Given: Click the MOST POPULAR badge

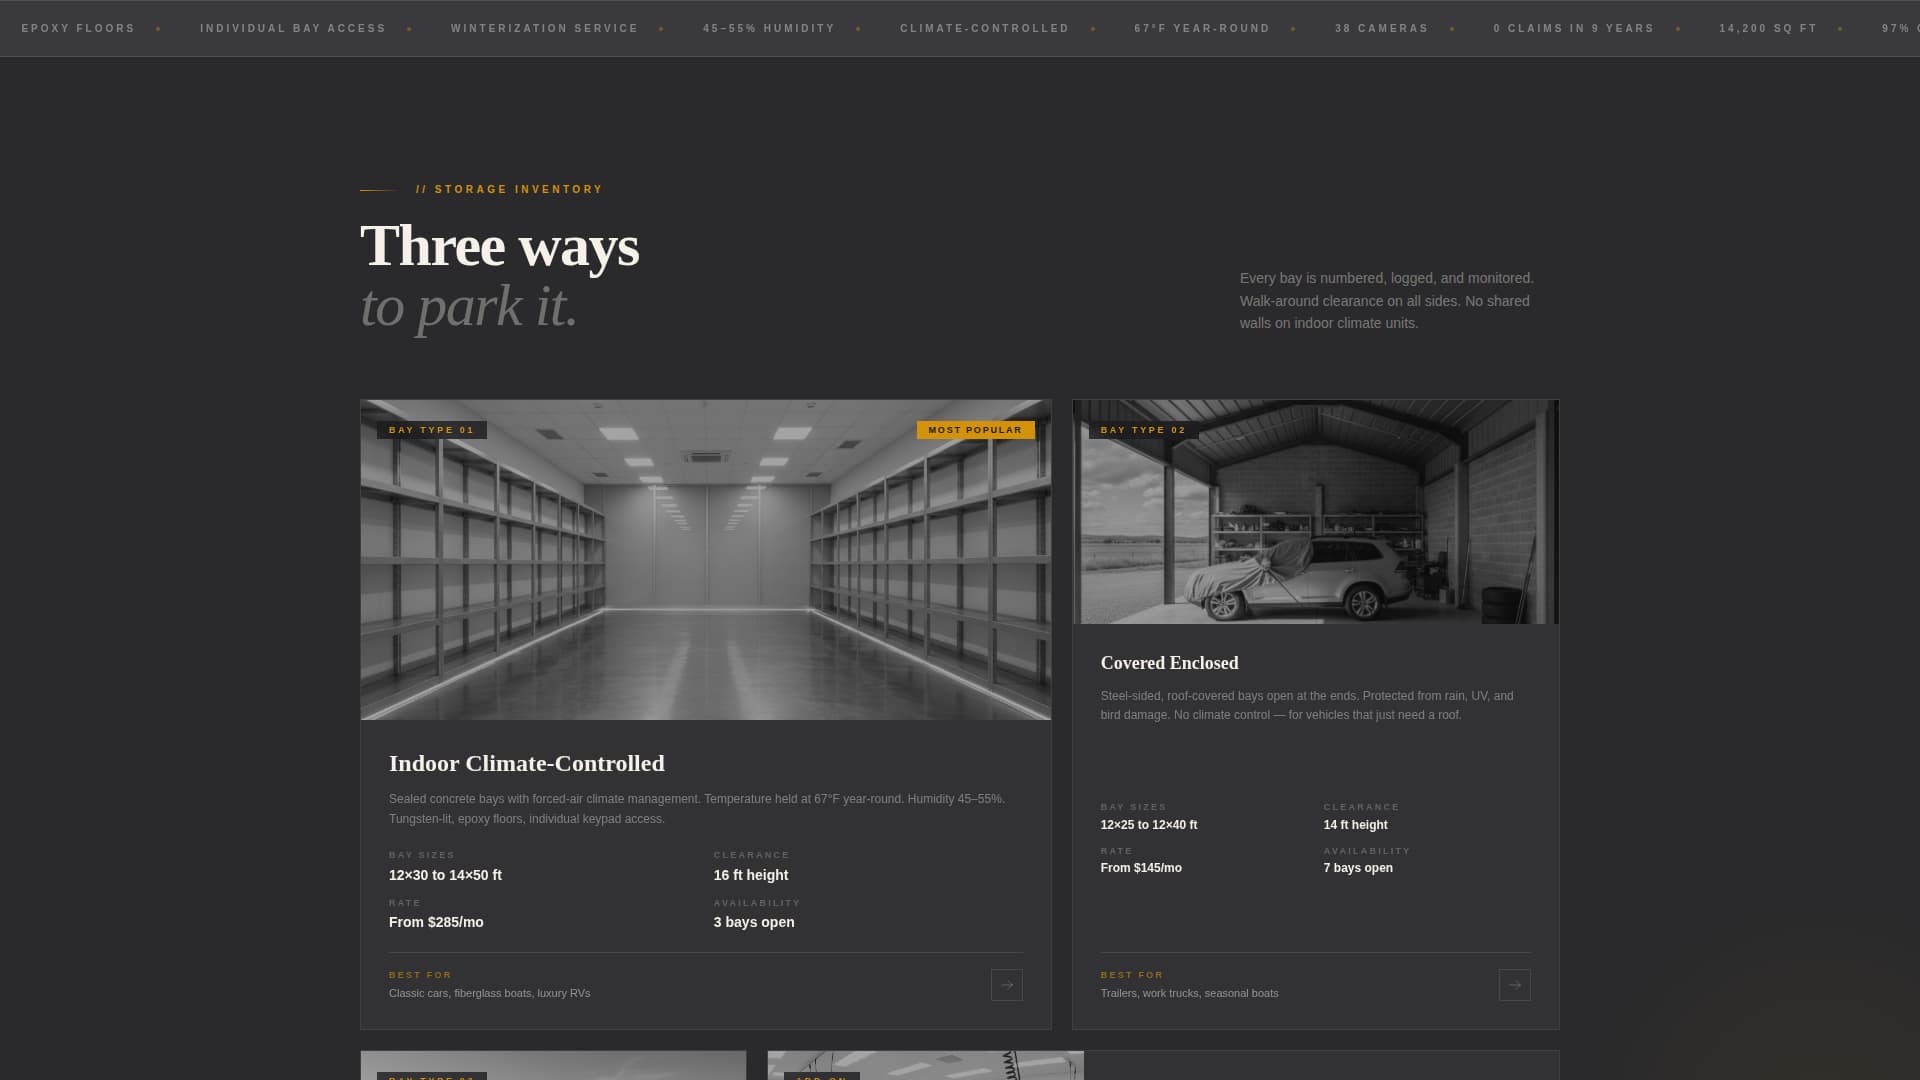Looking at the screenshot, I should click(x=975, y=430).
